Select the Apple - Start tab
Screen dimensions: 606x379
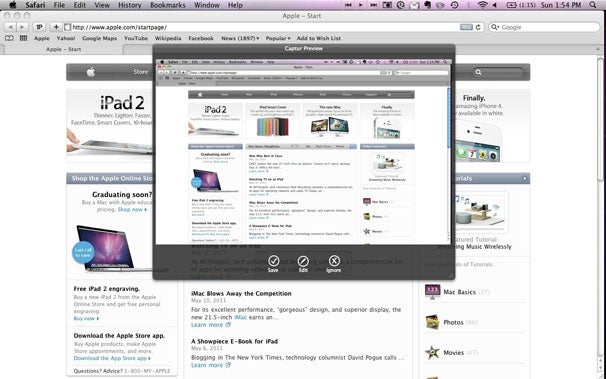(x=63, y=49)
